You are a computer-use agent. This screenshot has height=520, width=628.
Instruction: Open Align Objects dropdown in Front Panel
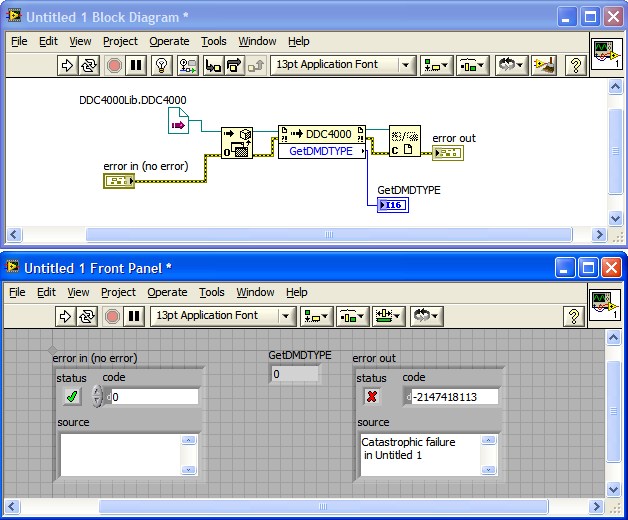316,316
